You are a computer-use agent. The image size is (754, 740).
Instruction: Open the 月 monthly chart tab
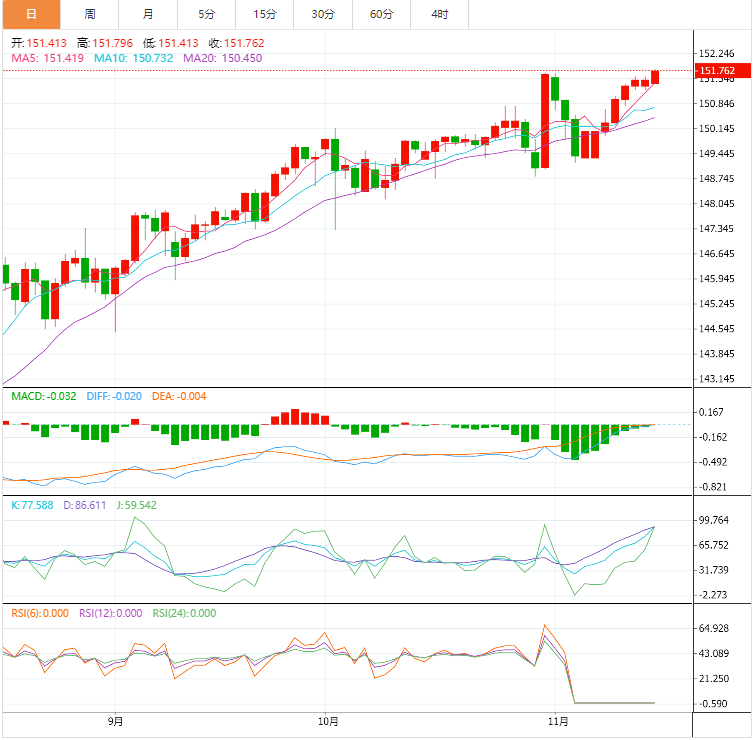pos(148,14)
